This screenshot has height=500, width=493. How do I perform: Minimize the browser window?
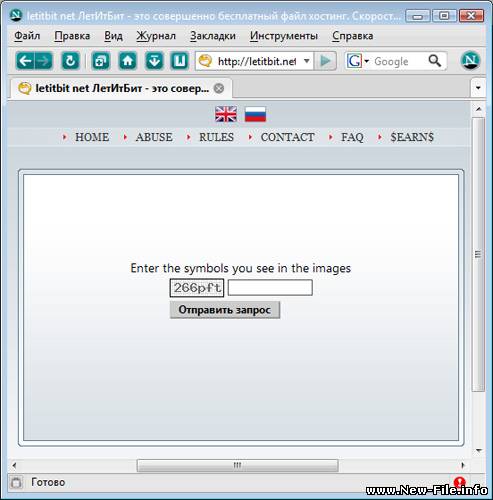418,16
